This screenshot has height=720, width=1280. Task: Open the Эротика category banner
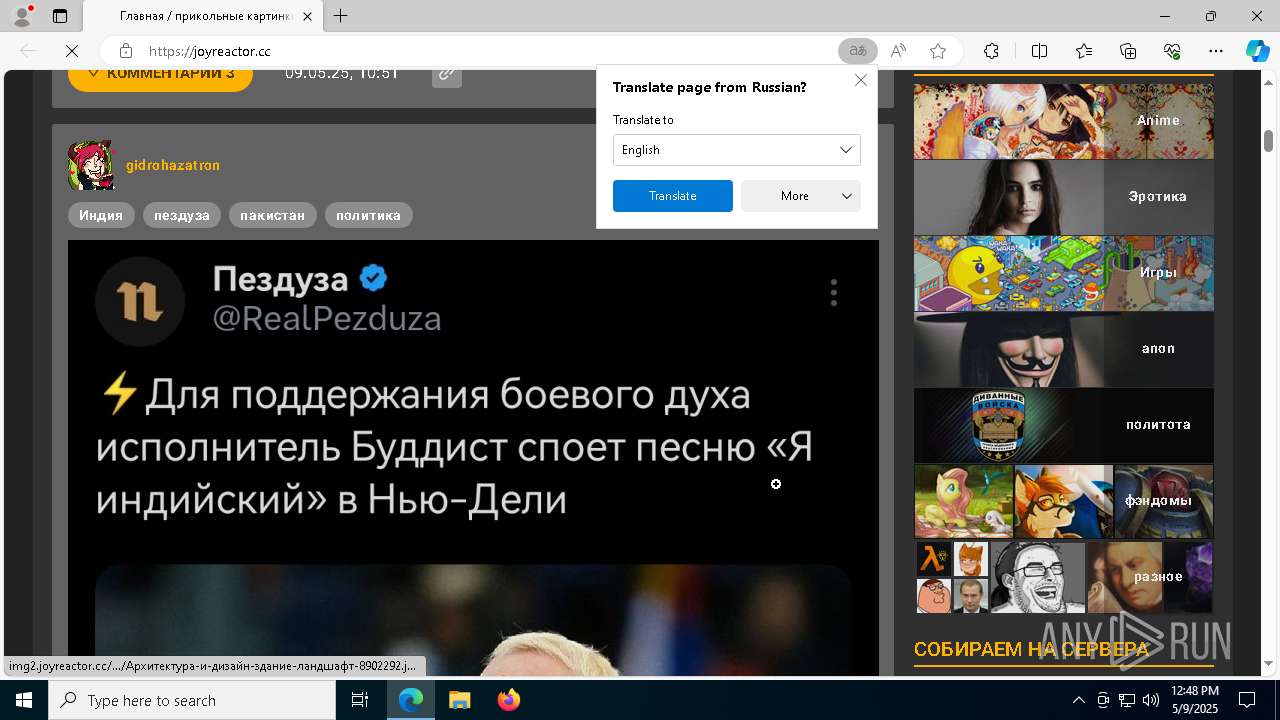1063,197
